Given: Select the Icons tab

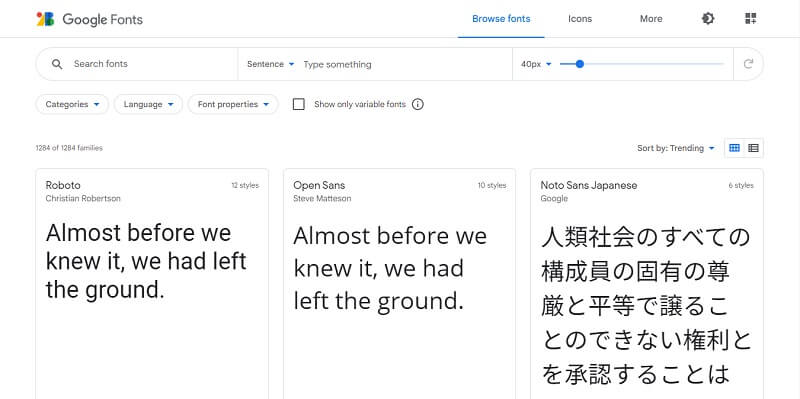Looking at the screenshot, I should click(580, 19).
